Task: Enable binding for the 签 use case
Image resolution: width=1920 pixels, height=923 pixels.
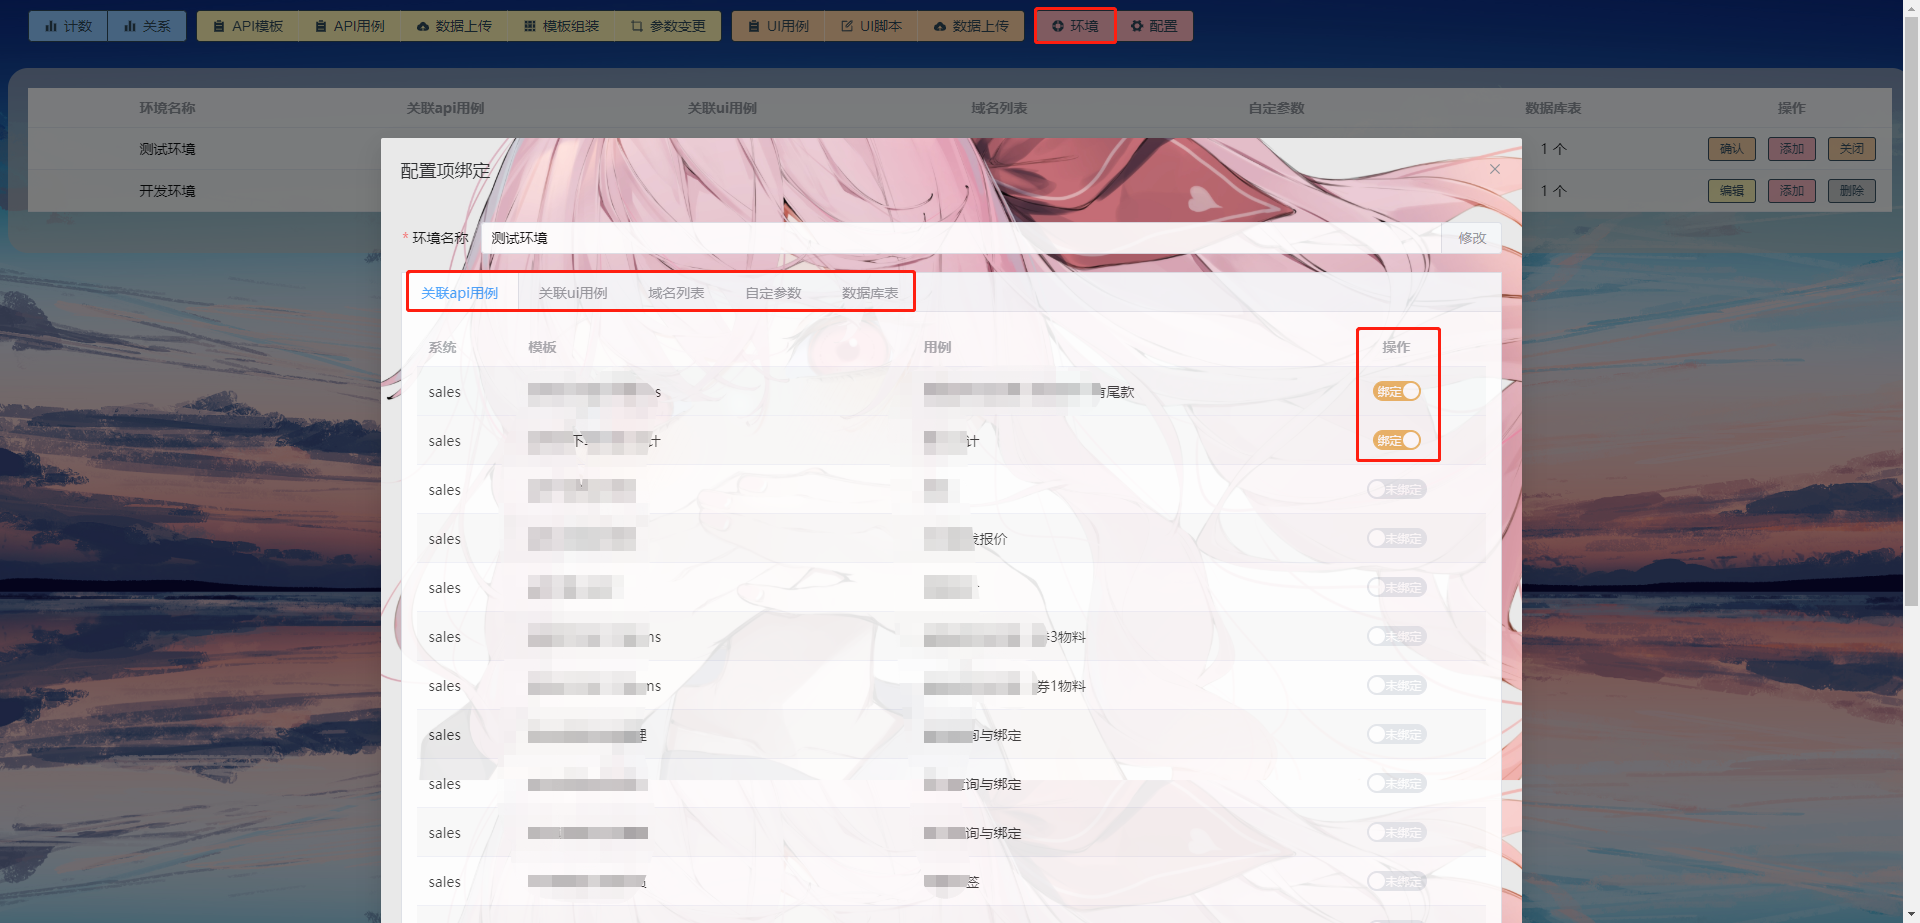Action: tap(1396, 881)
